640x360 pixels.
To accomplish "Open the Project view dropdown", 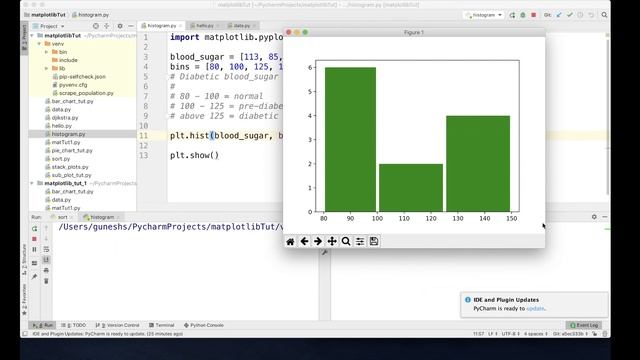I will coord(49,26).
